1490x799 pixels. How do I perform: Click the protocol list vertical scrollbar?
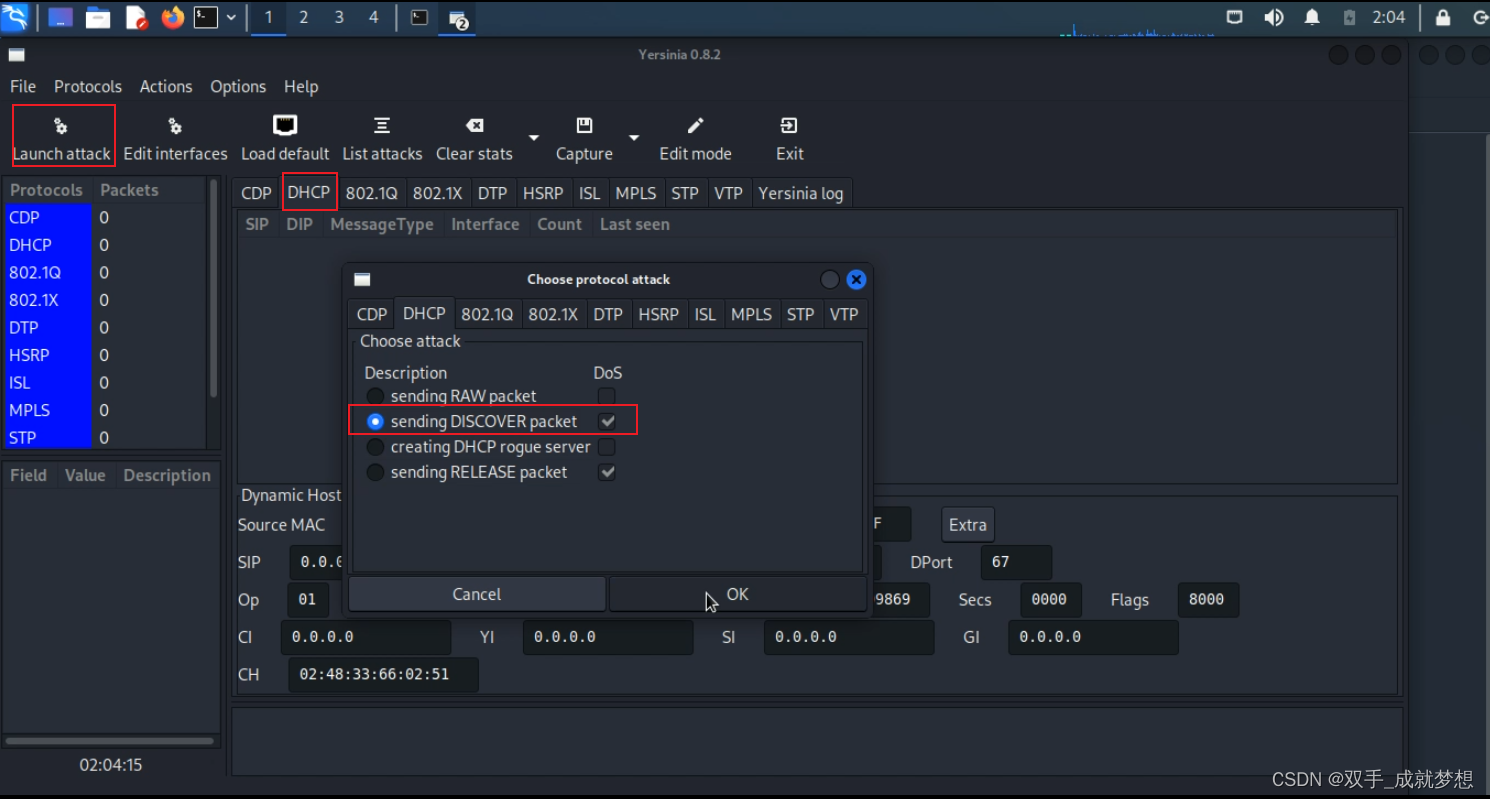pos(213,290)
